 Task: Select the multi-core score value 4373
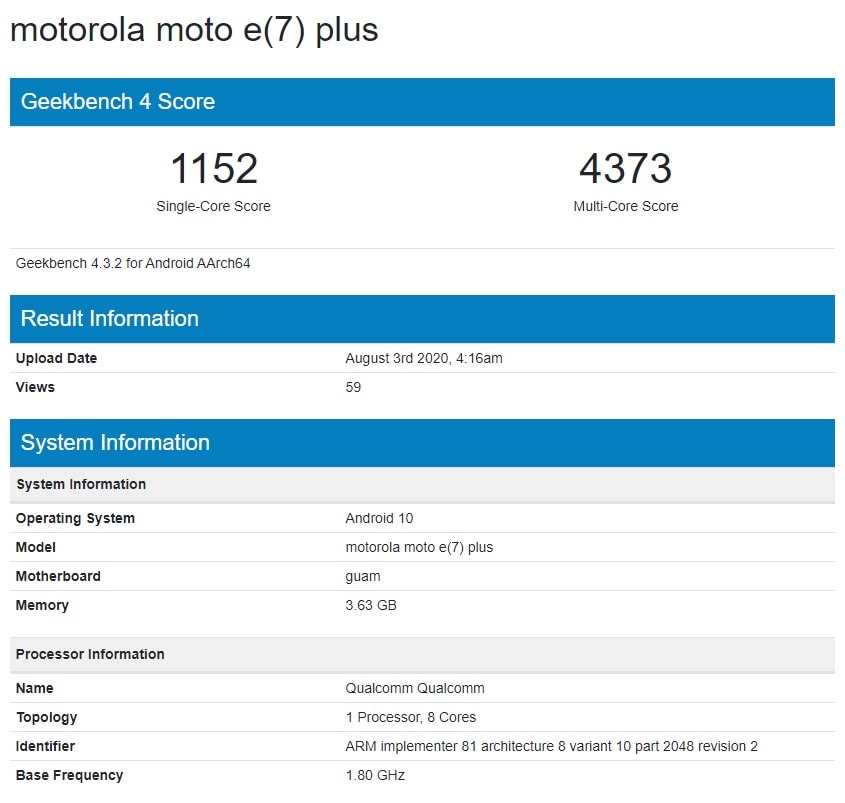click(x=626, y=168)
